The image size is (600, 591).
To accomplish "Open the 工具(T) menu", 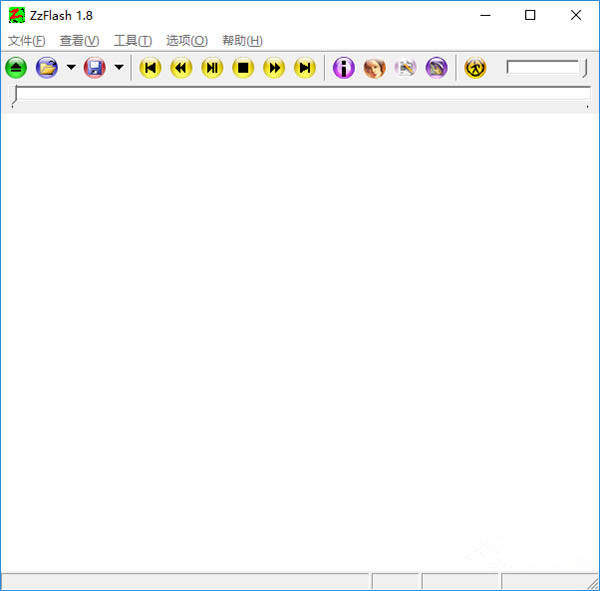I will (132, 41).
